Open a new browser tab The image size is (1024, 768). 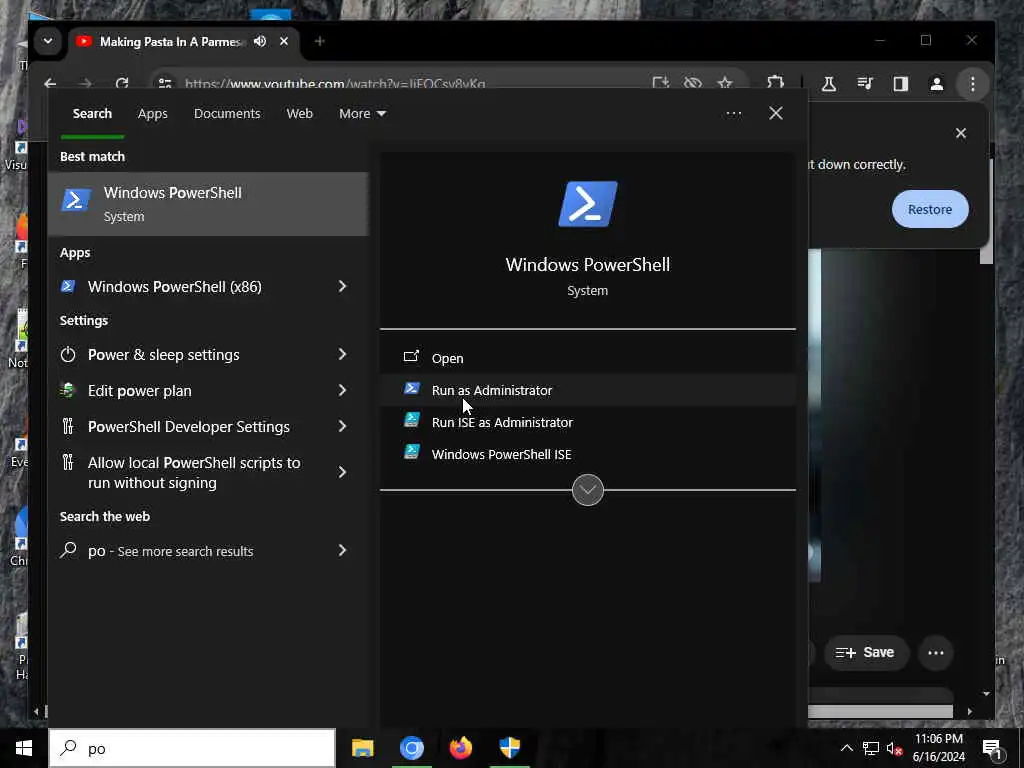pos(319,41)
